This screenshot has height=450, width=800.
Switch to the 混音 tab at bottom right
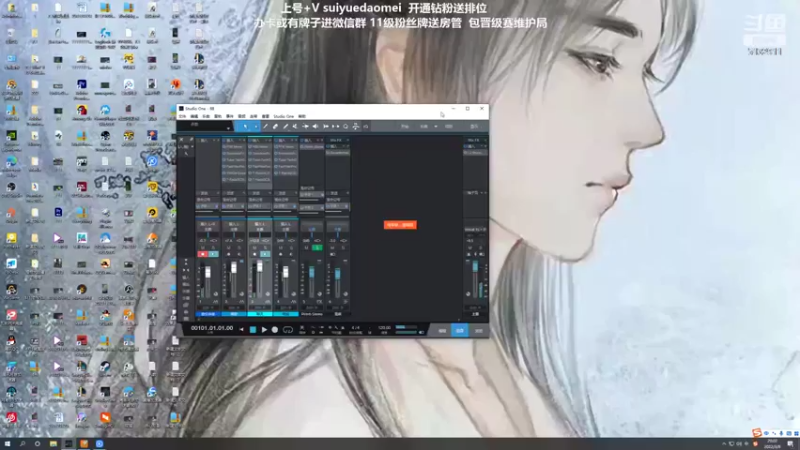click(x=460, y=331)
